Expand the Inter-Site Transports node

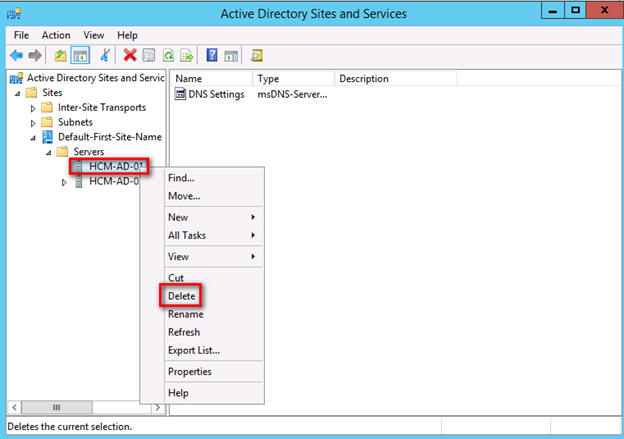coord(34,108)
